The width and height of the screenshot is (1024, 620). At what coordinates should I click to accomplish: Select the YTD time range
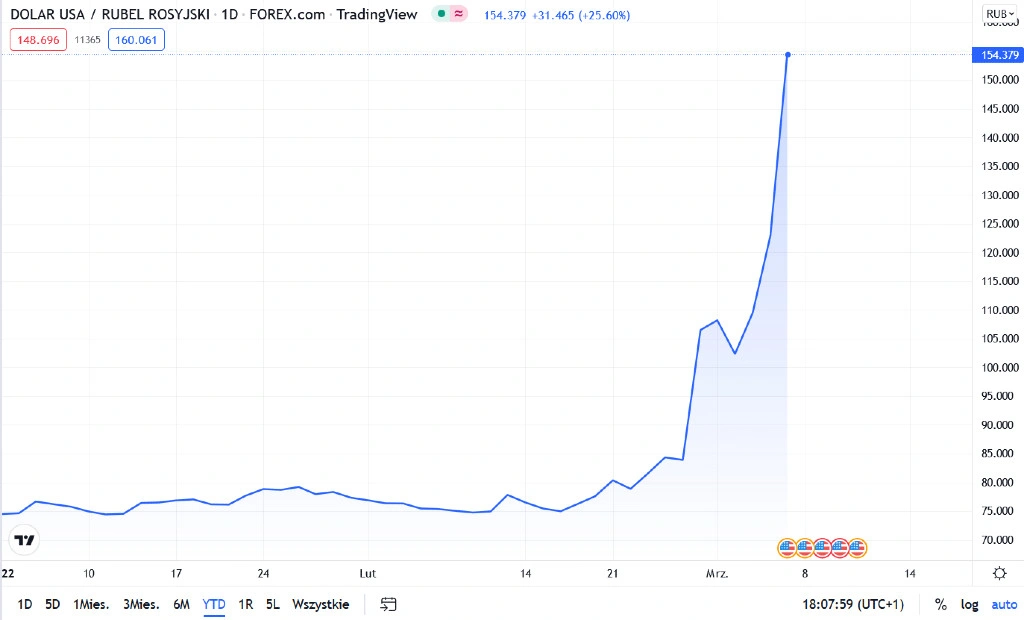(214, 604)
